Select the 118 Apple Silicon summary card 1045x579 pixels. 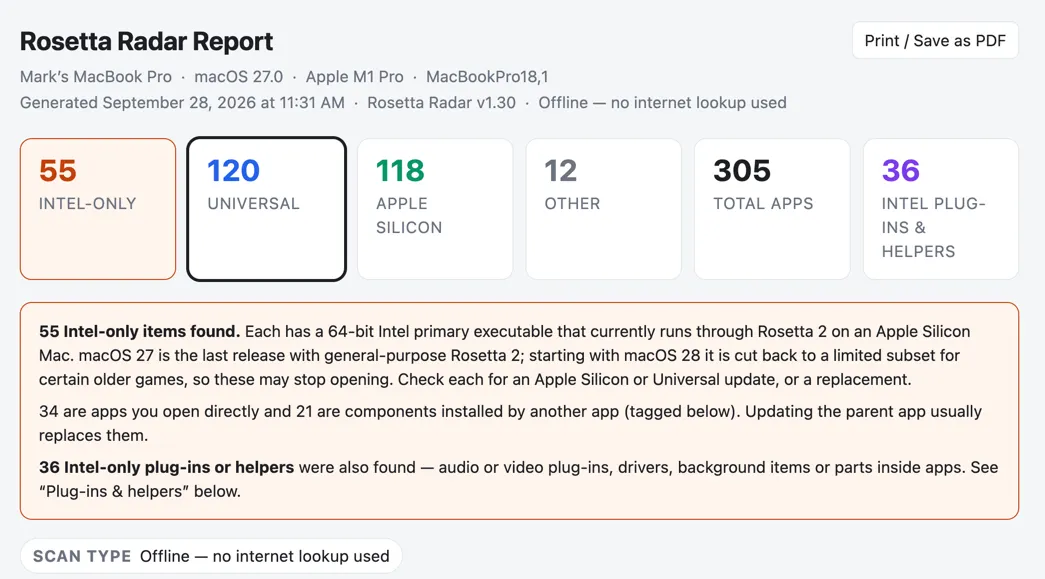[x=435, y=209]
